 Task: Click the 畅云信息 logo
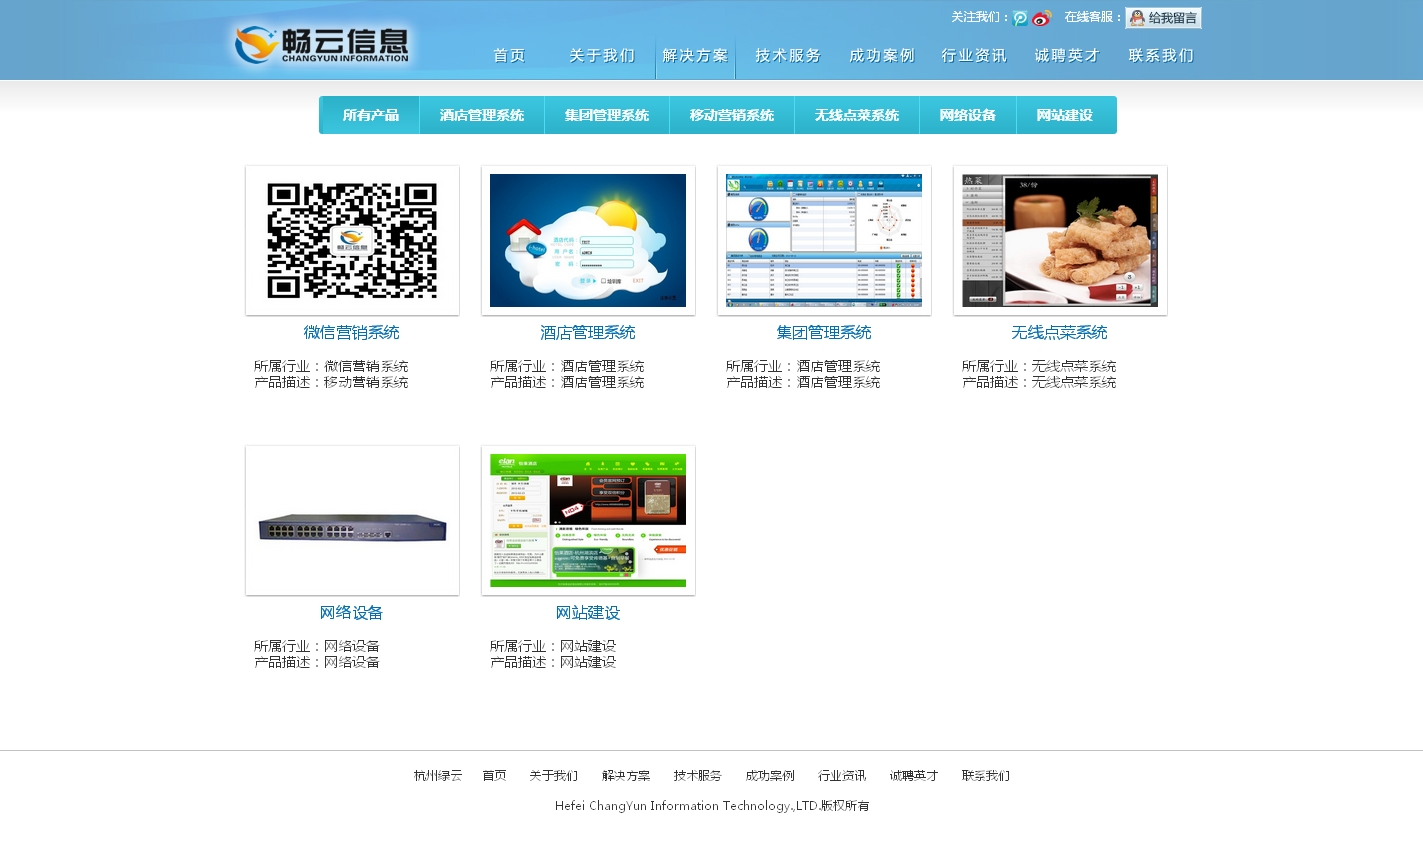tap(322, 45)
